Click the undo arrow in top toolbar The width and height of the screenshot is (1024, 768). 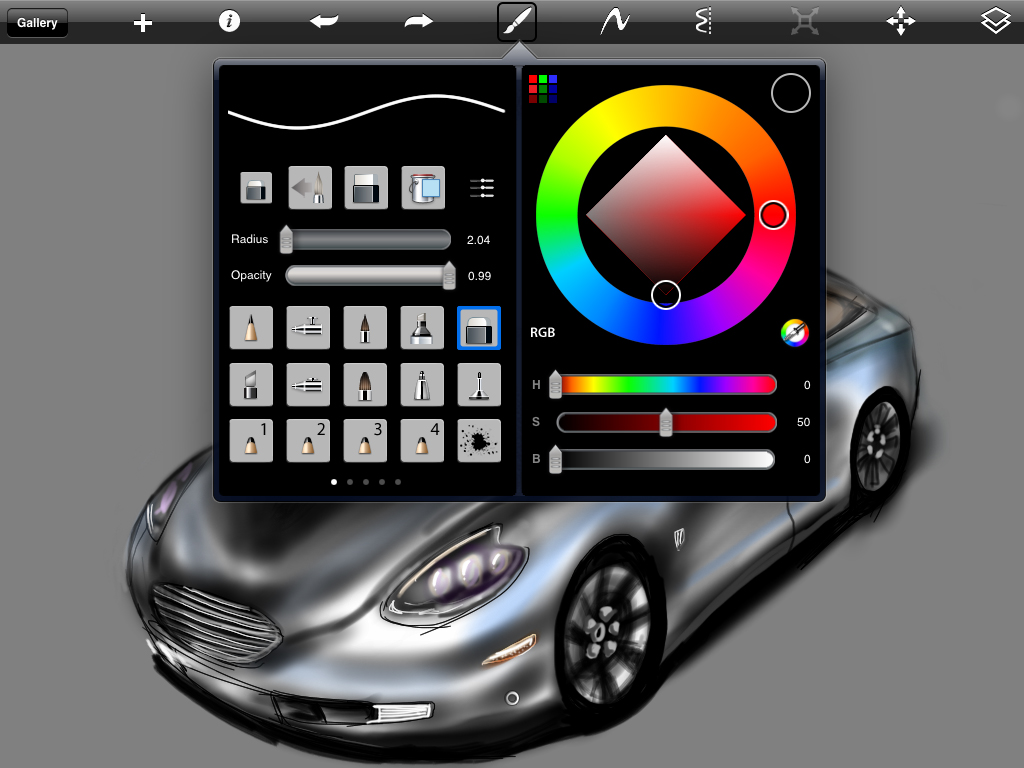coord(324,21)
